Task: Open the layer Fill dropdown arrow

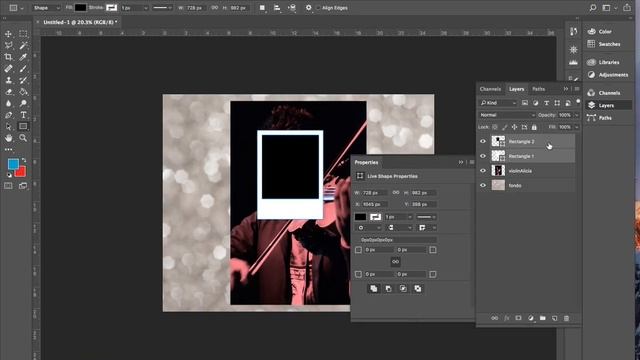Action: (576, 127)
